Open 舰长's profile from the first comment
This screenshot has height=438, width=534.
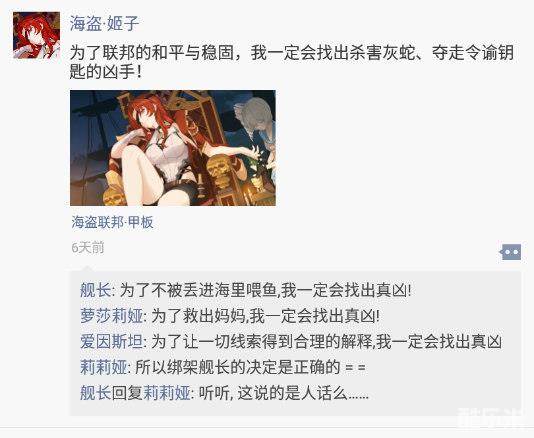95,291
